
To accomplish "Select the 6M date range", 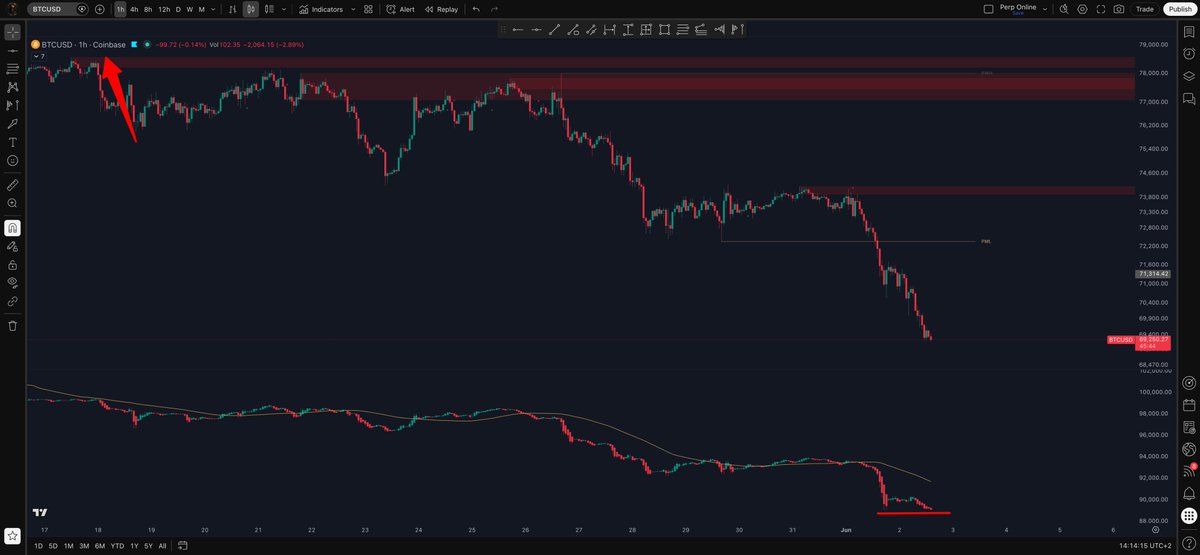I will coord(100,546).
